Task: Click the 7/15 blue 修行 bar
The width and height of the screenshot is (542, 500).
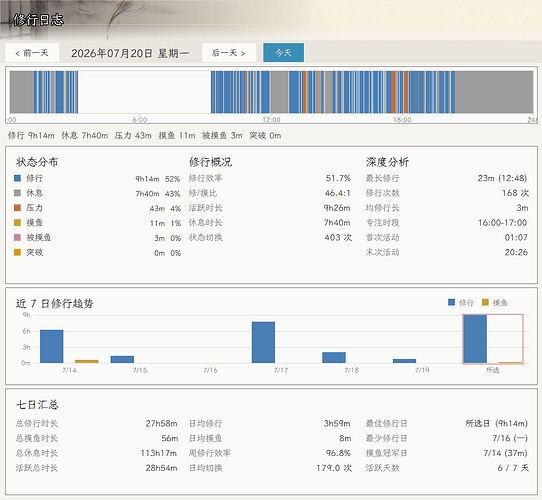Action: point(122,359)
